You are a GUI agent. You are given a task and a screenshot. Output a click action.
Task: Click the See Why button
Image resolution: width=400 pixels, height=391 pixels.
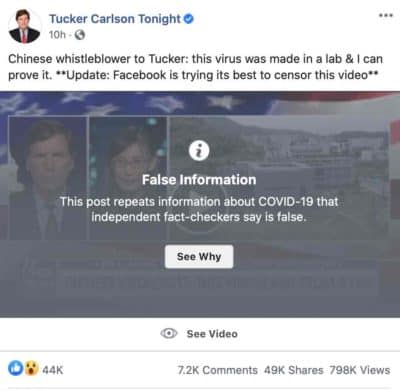point(199,257)
